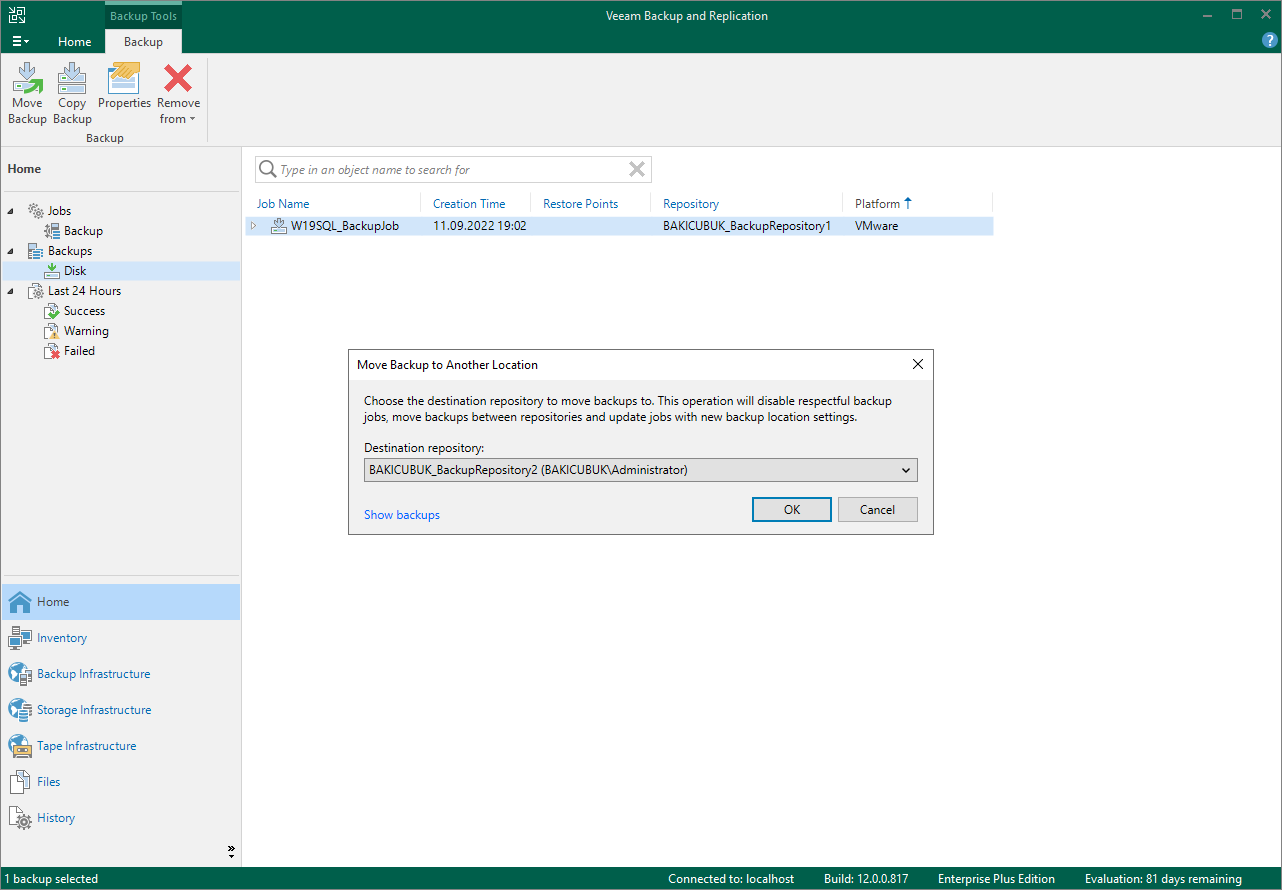Click the Backup job subnode icon
This screenshot has width=1282, height=890.
52,231
